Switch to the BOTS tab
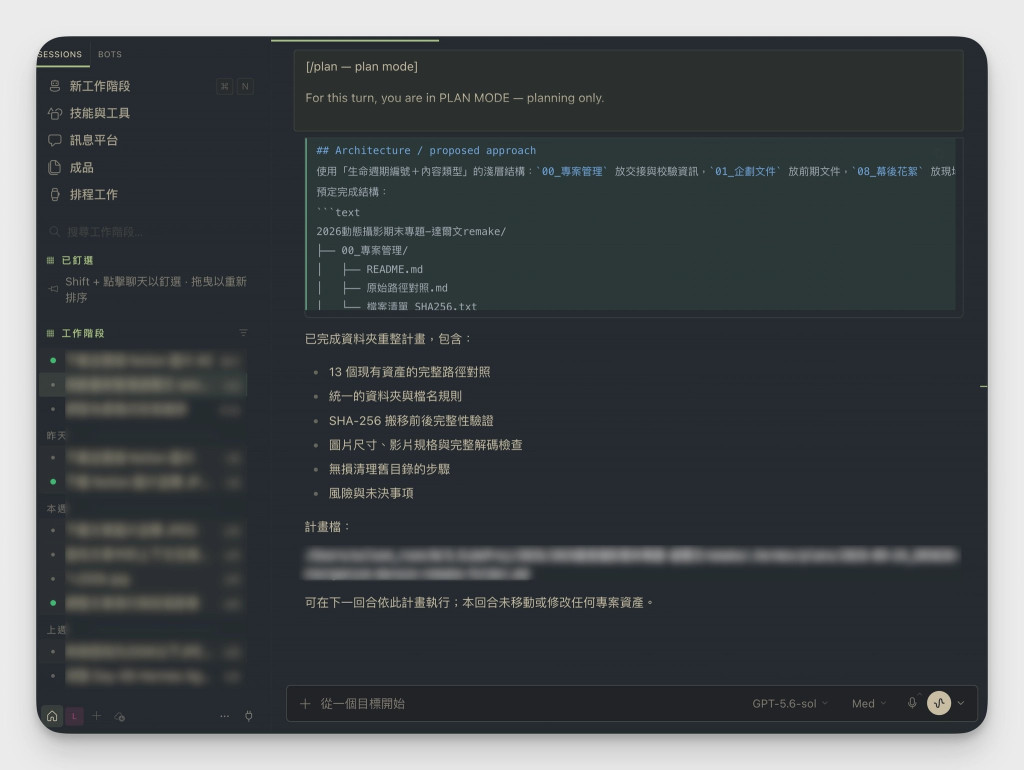 click(x=110, y=54)
